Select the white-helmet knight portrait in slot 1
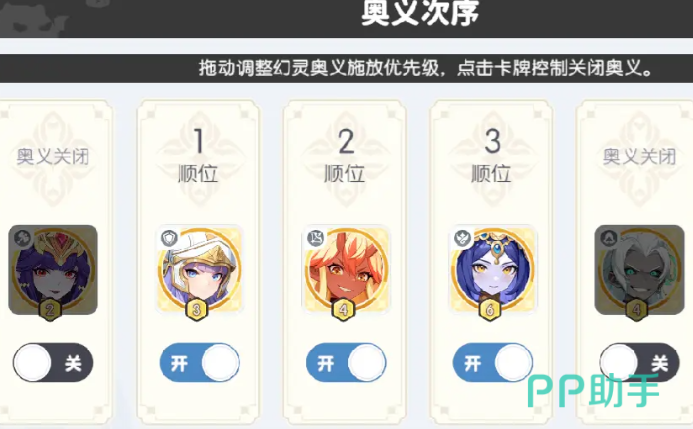The width and height of the screenshot is (693, 429). pos(199,270)
